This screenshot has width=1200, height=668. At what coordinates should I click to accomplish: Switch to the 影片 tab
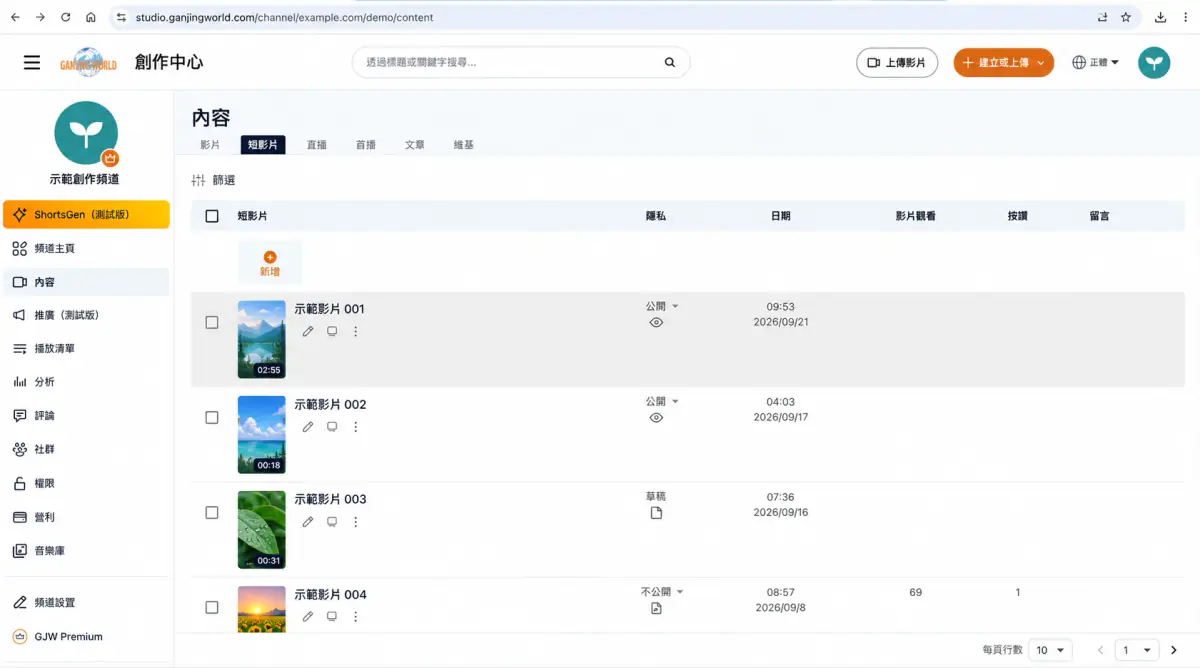click(210, 145)
